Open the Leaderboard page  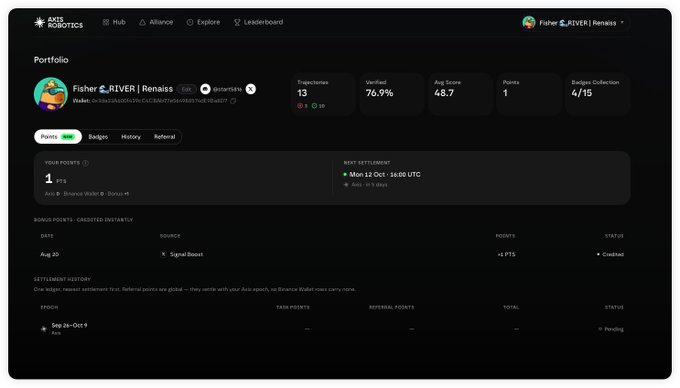tap(258, 22)
